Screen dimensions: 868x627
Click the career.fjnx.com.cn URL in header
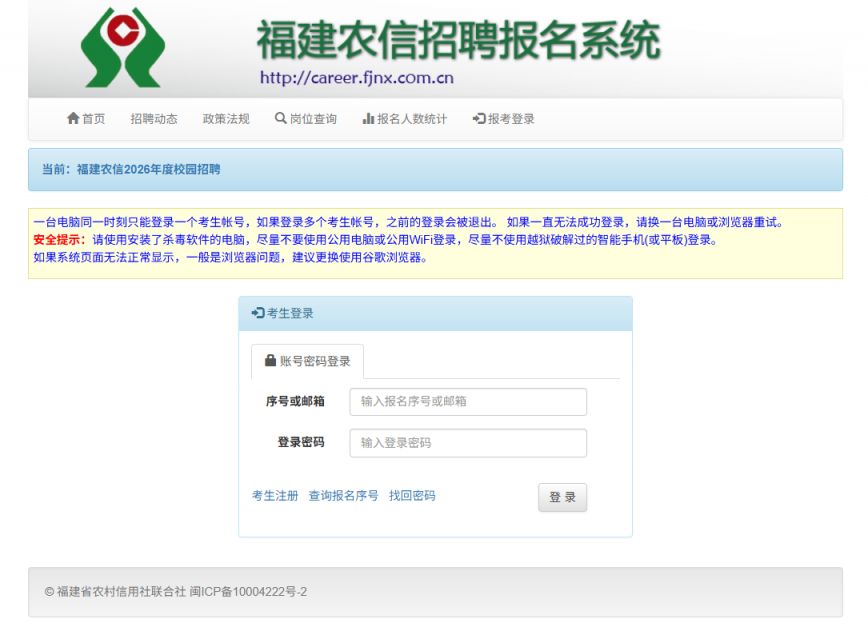[357, 78]
